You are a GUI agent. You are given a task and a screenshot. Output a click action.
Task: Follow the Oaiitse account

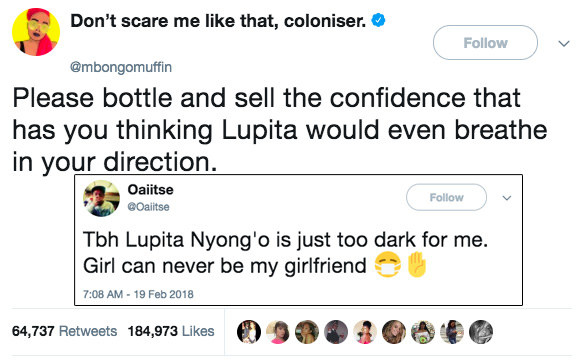(447, 197)
